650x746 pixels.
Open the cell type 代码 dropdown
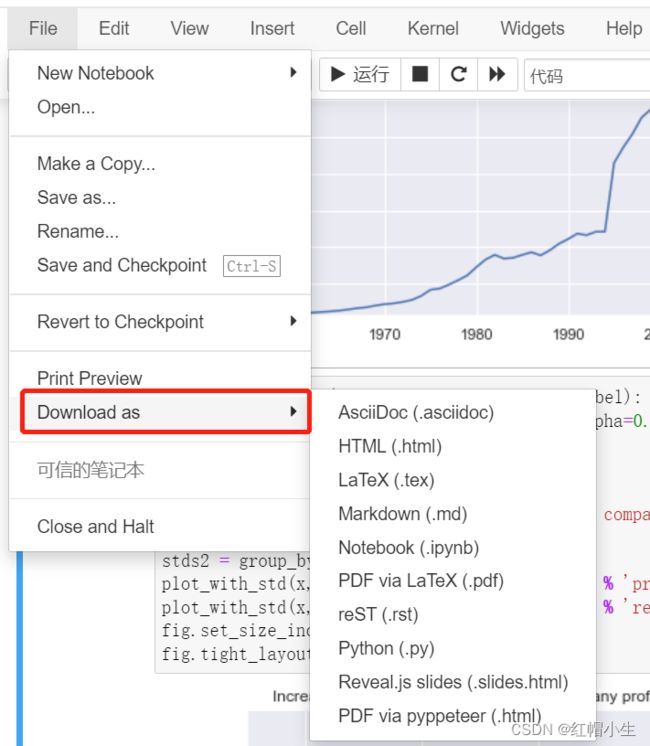(x=587, y=75)
